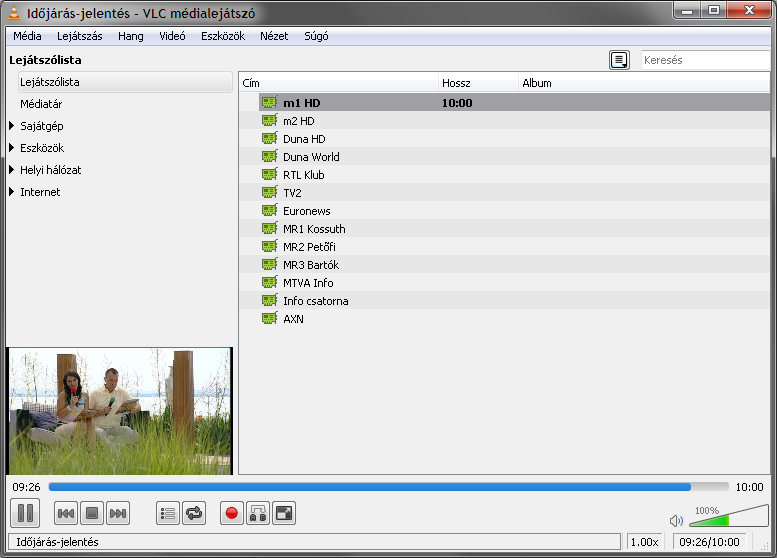Click the video preview thumbnail
This screenshot has width=777, height=558.
click(x=120, y=411)
